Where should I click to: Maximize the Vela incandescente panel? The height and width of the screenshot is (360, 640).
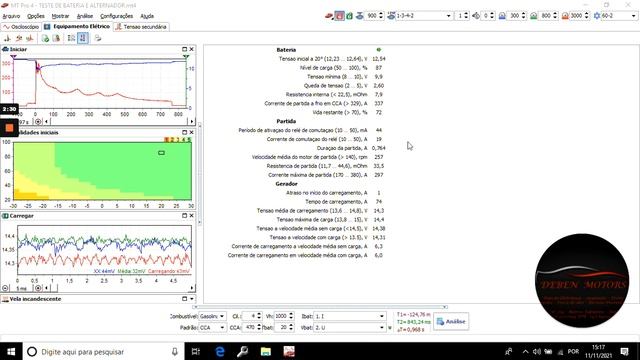point(184,299)
